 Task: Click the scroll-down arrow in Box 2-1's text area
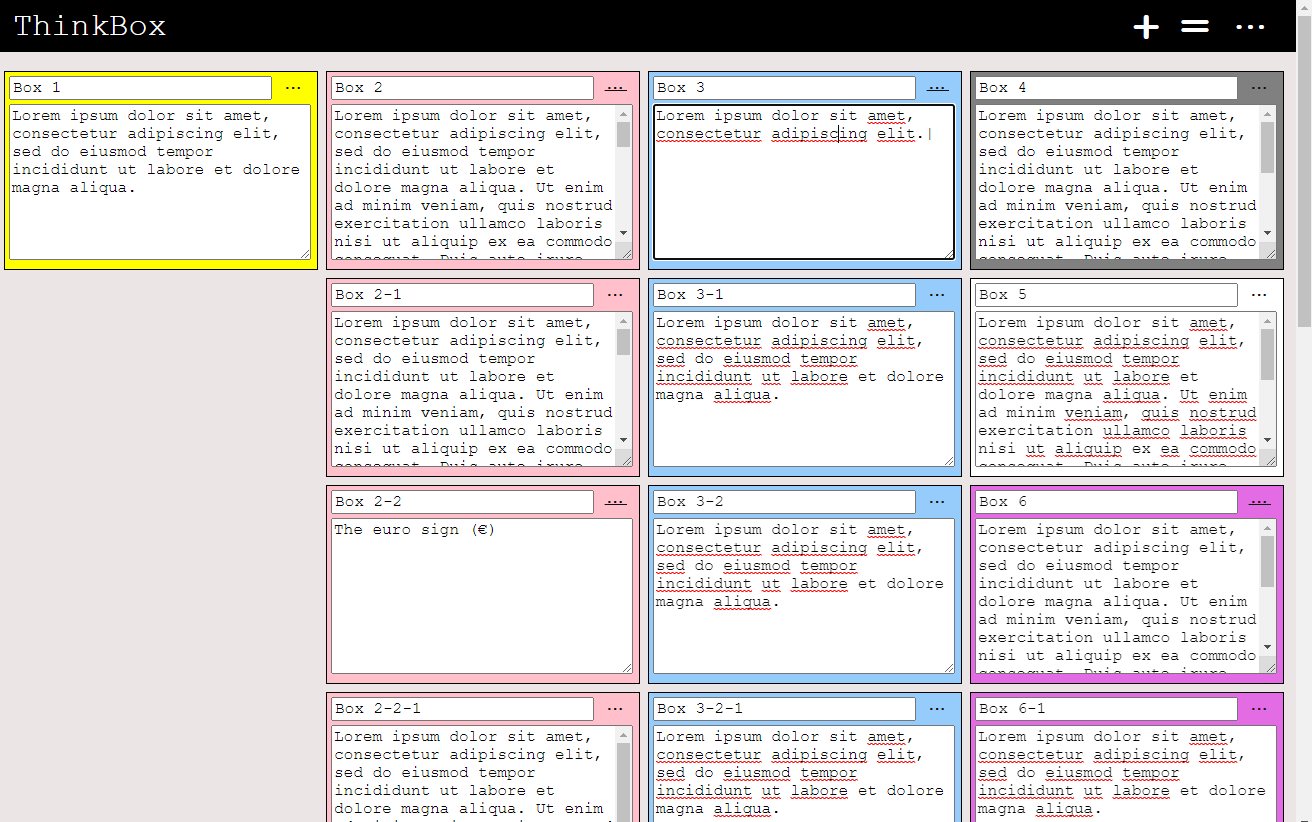(x=624, y=440)
